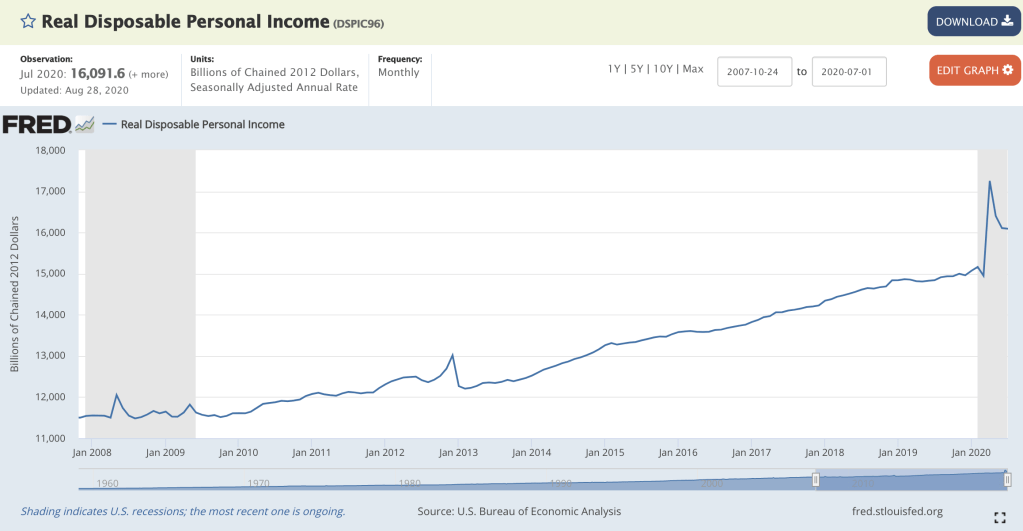Select the 10Y time range
Screen dimensions: 1023x531
point(662,69)
